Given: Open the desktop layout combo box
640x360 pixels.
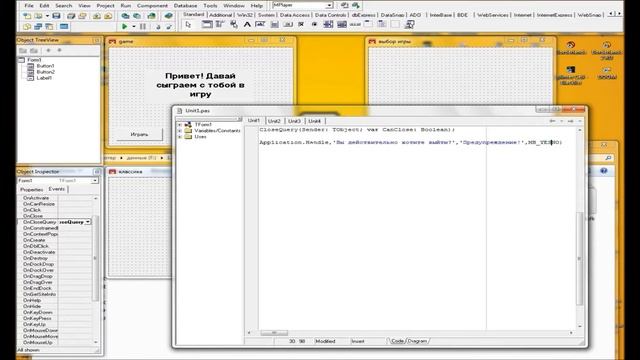Looking at the screenshot, I should click(329, 5).
